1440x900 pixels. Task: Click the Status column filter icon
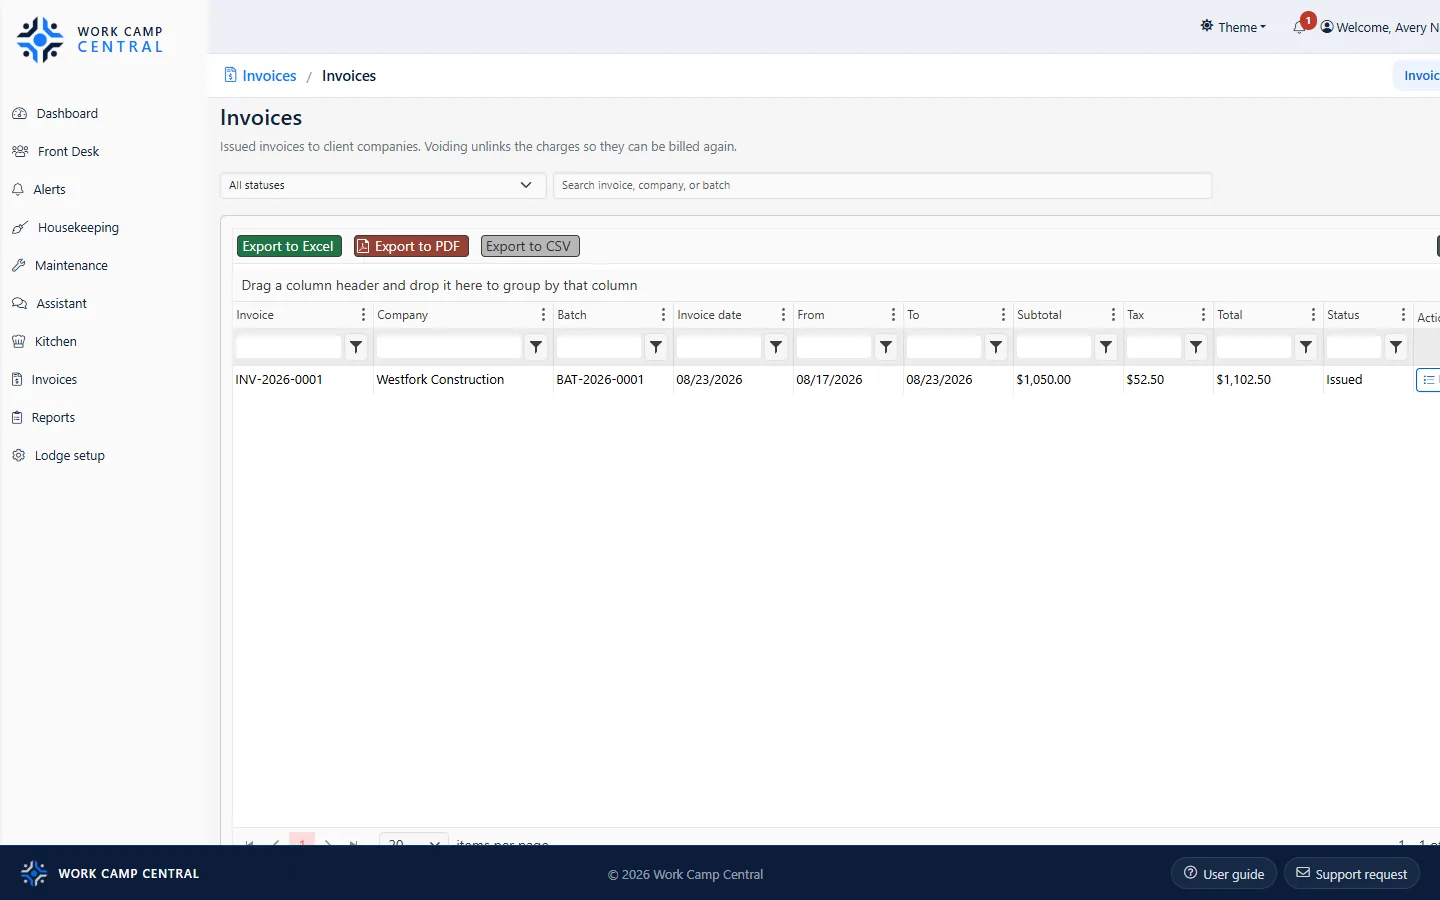[1396, 347]
